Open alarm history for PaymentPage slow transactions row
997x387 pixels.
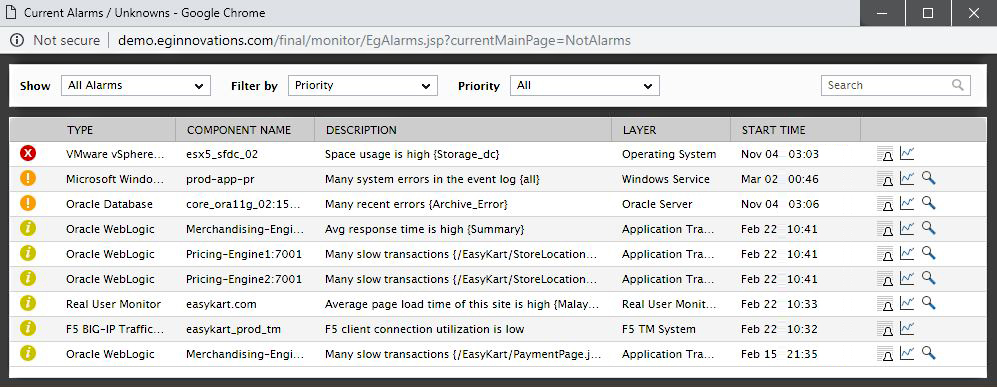pos(885,354)
